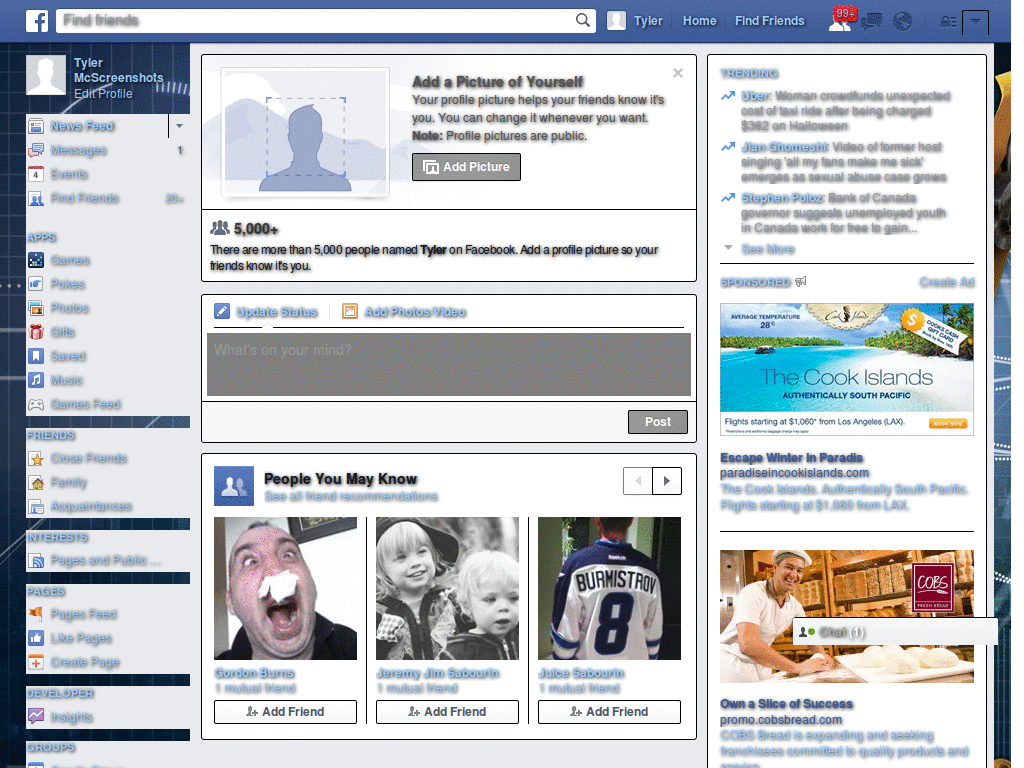Open privacy shortcuts icon in top bar
Screen dimensions: 1024x768
coord(948,22)
